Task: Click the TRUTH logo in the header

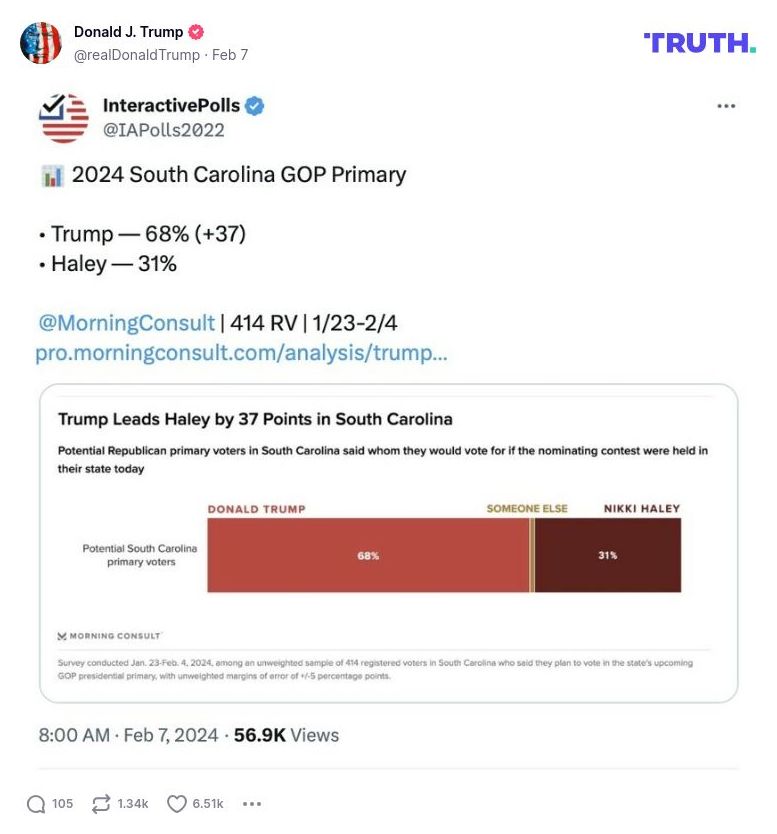Action: [x=700, y=43]
